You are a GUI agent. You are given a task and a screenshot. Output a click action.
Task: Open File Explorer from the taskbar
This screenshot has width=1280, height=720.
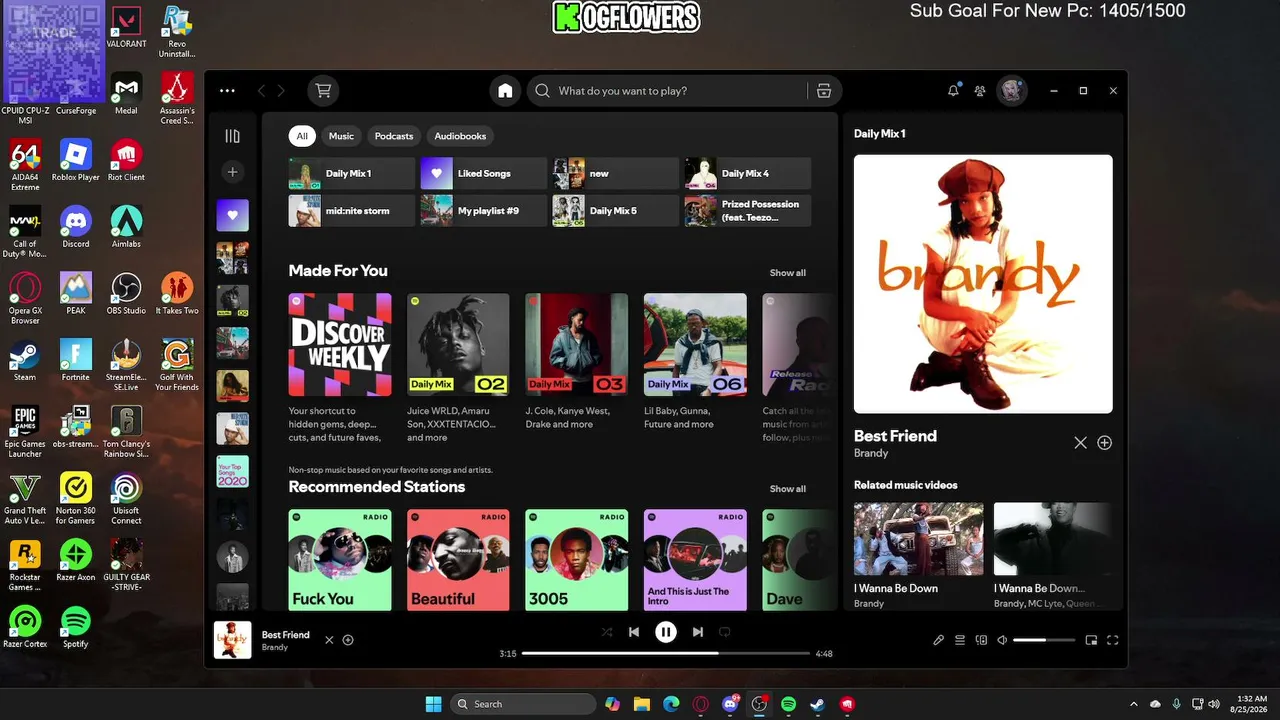pyautogui.click(x=641, y=704)
